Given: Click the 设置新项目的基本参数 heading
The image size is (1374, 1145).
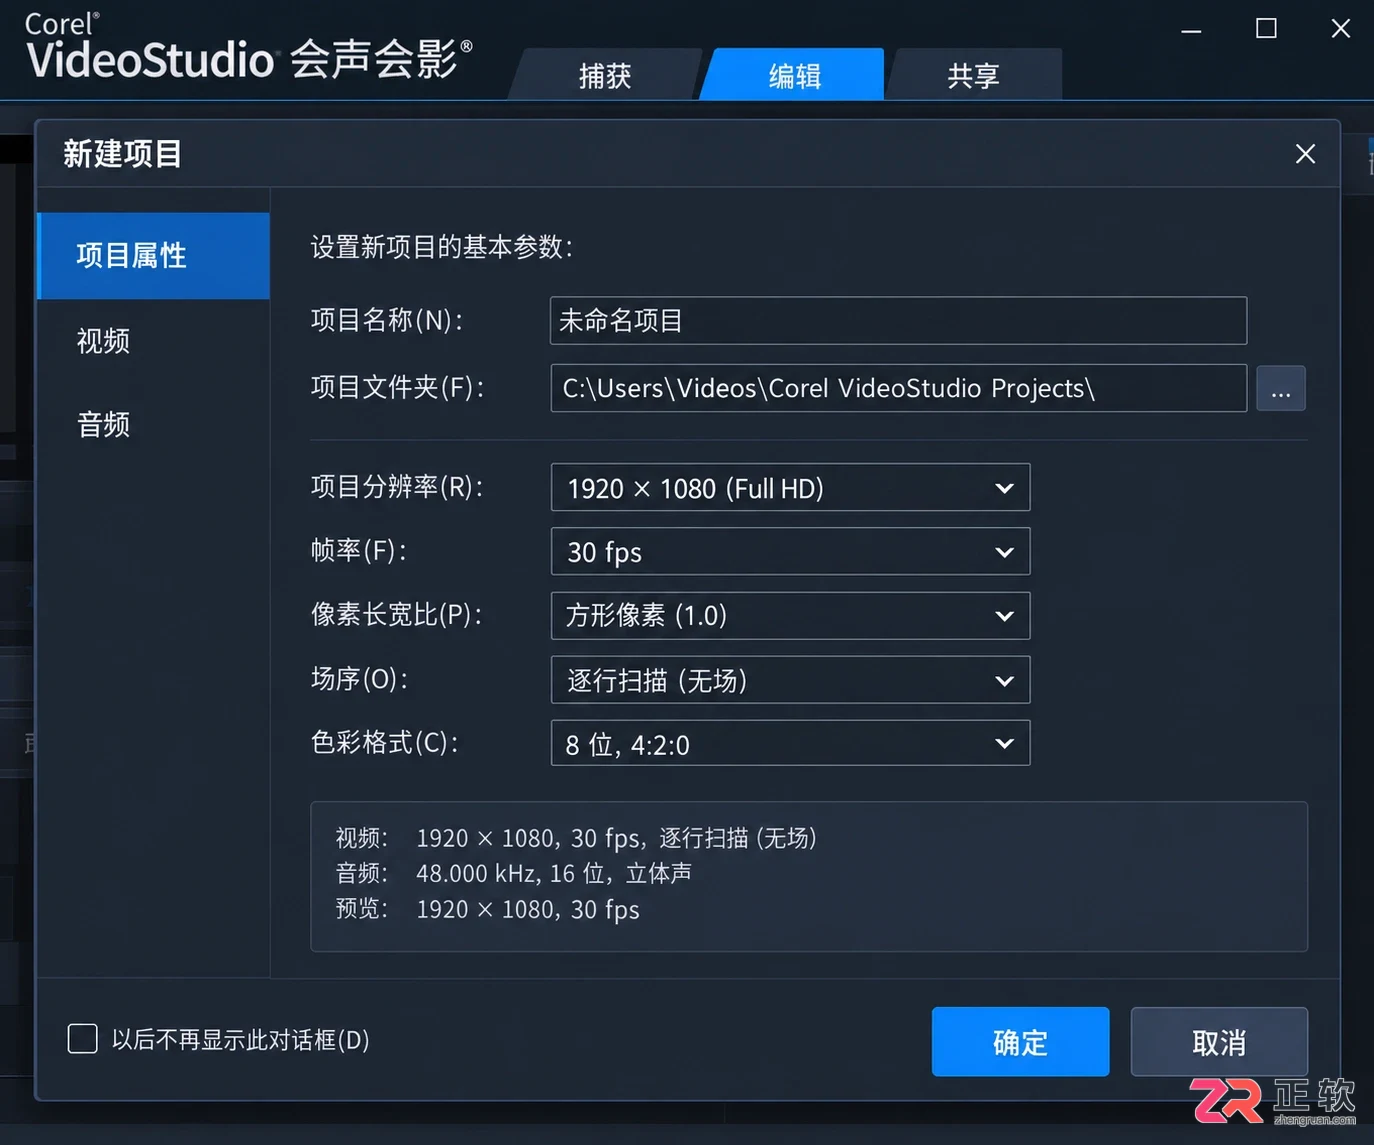Looking at the screenshot, I should click(x=442, y=247).
